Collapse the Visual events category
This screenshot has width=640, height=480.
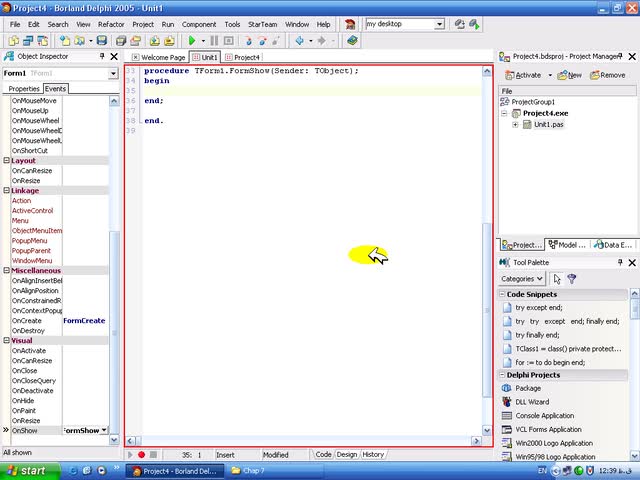[x=7, y=340]
